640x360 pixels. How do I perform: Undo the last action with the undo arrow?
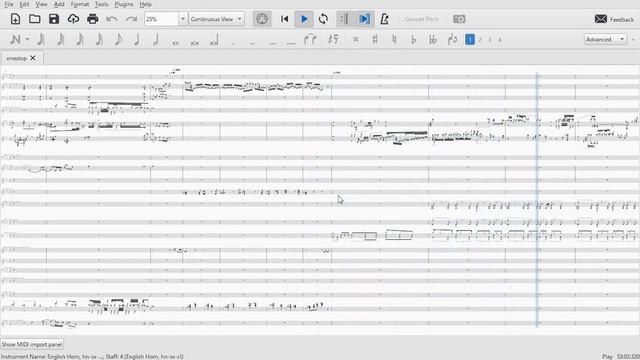click(112, 19)
